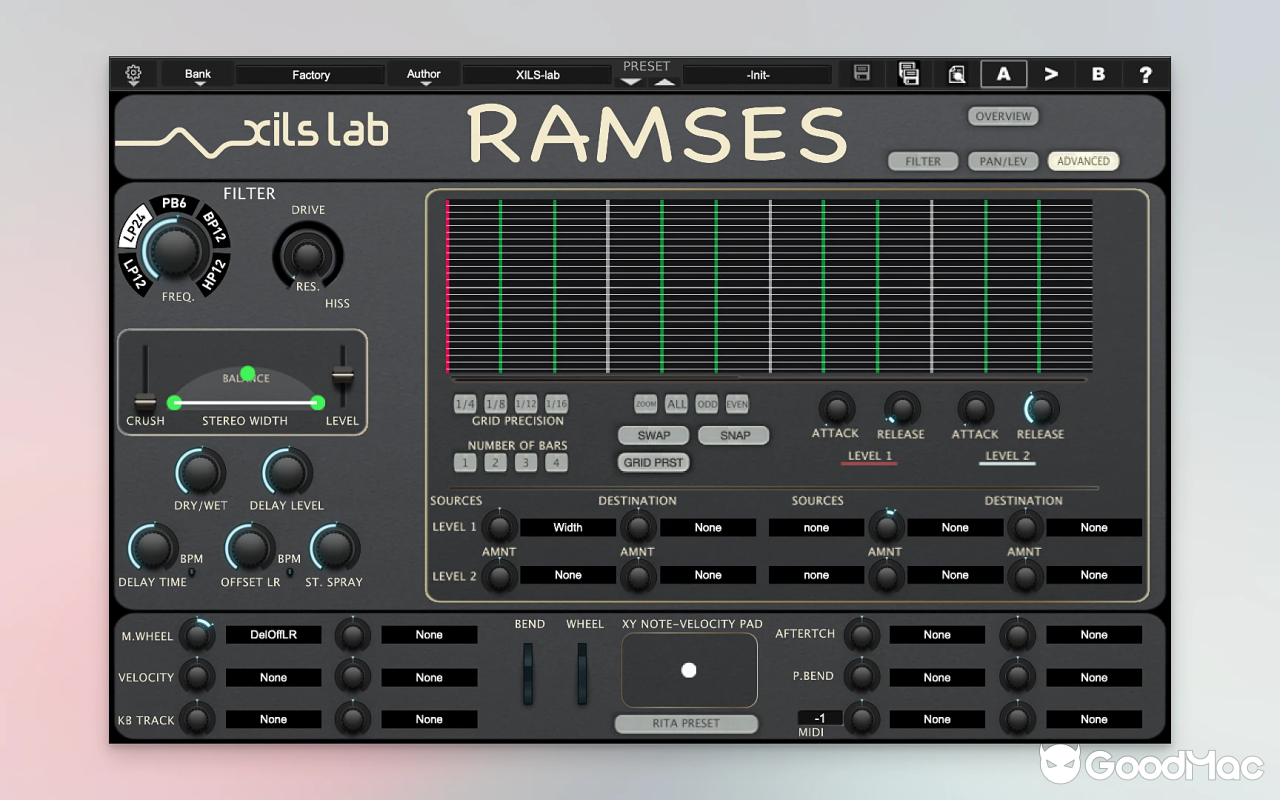Open the save-as multiple disks icon

(909, 73)
